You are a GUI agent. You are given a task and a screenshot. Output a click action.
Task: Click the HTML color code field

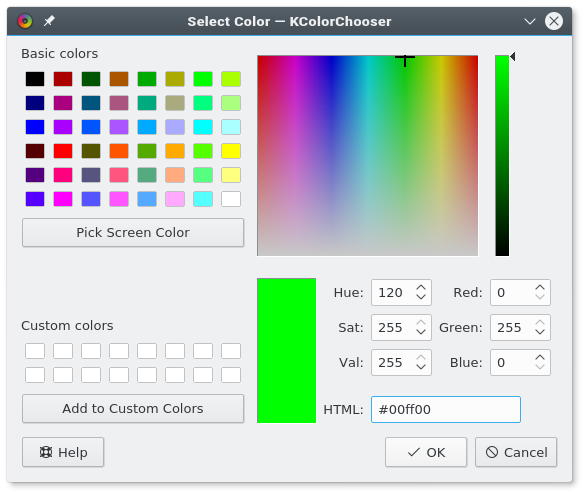(446, 410)
